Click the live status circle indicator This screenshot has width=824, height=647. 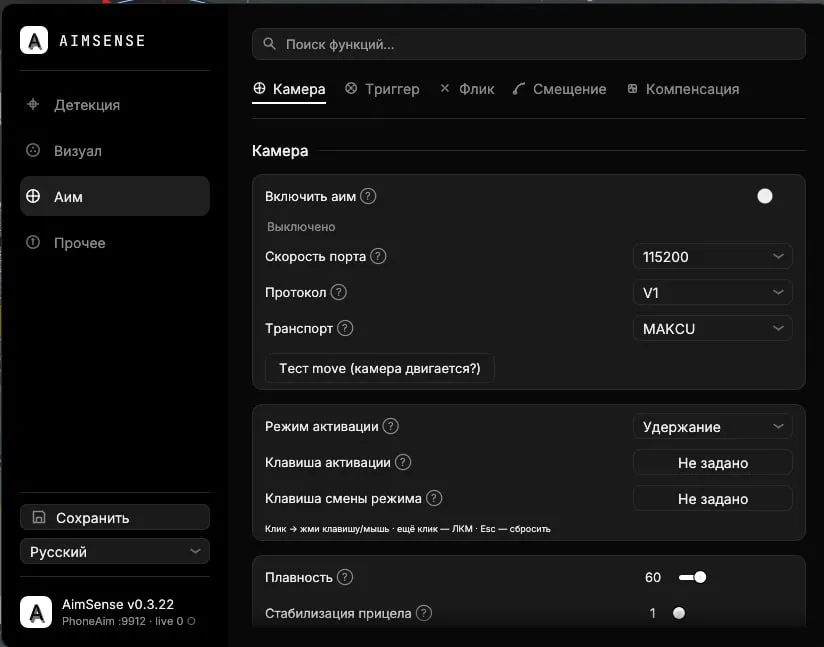(191, 621)
